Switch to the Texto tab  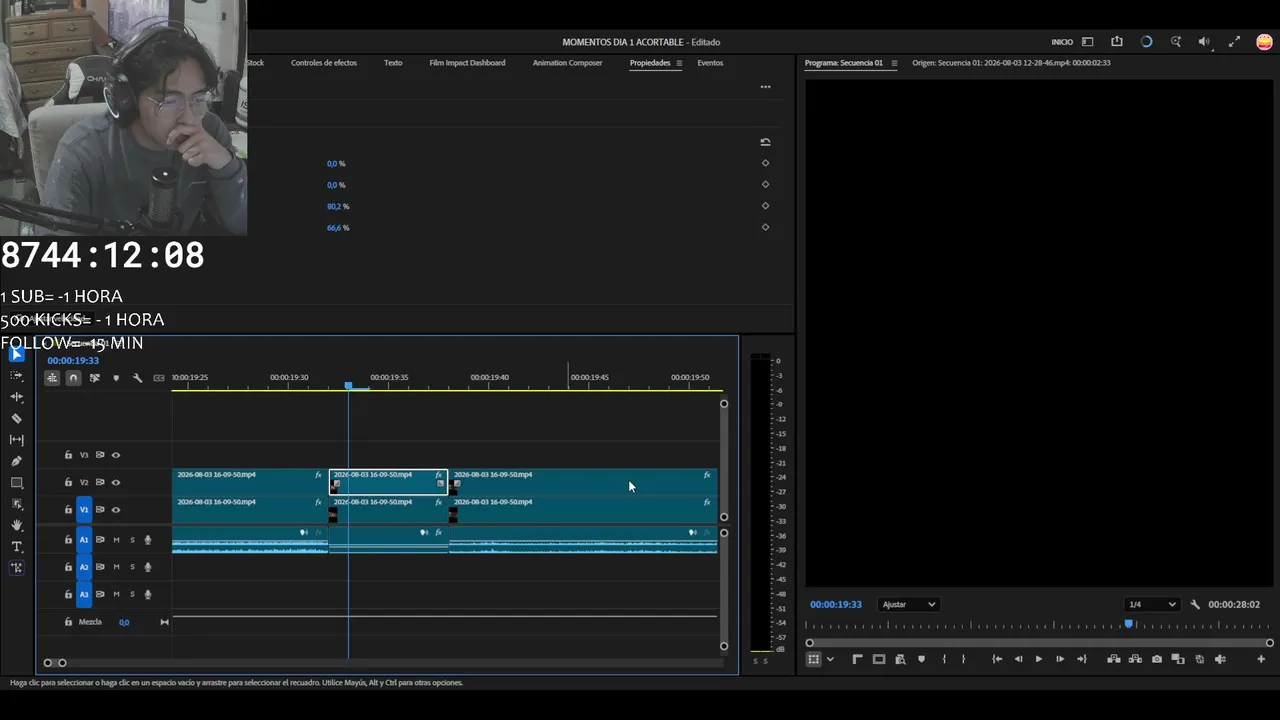[393, 63]
